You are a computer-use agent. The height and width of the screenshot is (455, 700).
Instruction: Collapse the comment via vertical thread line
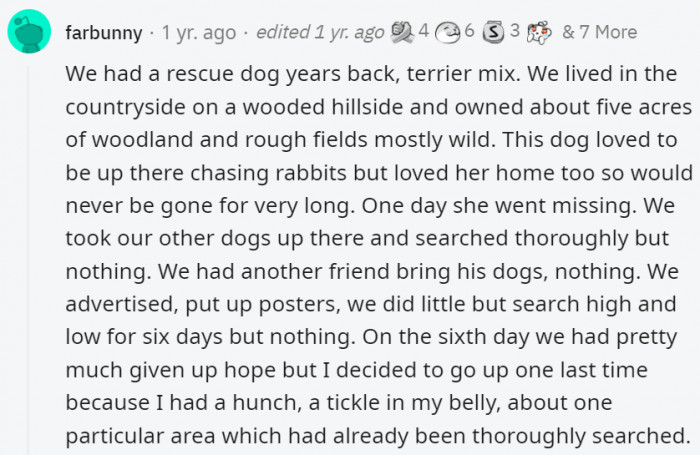[29, 260]
